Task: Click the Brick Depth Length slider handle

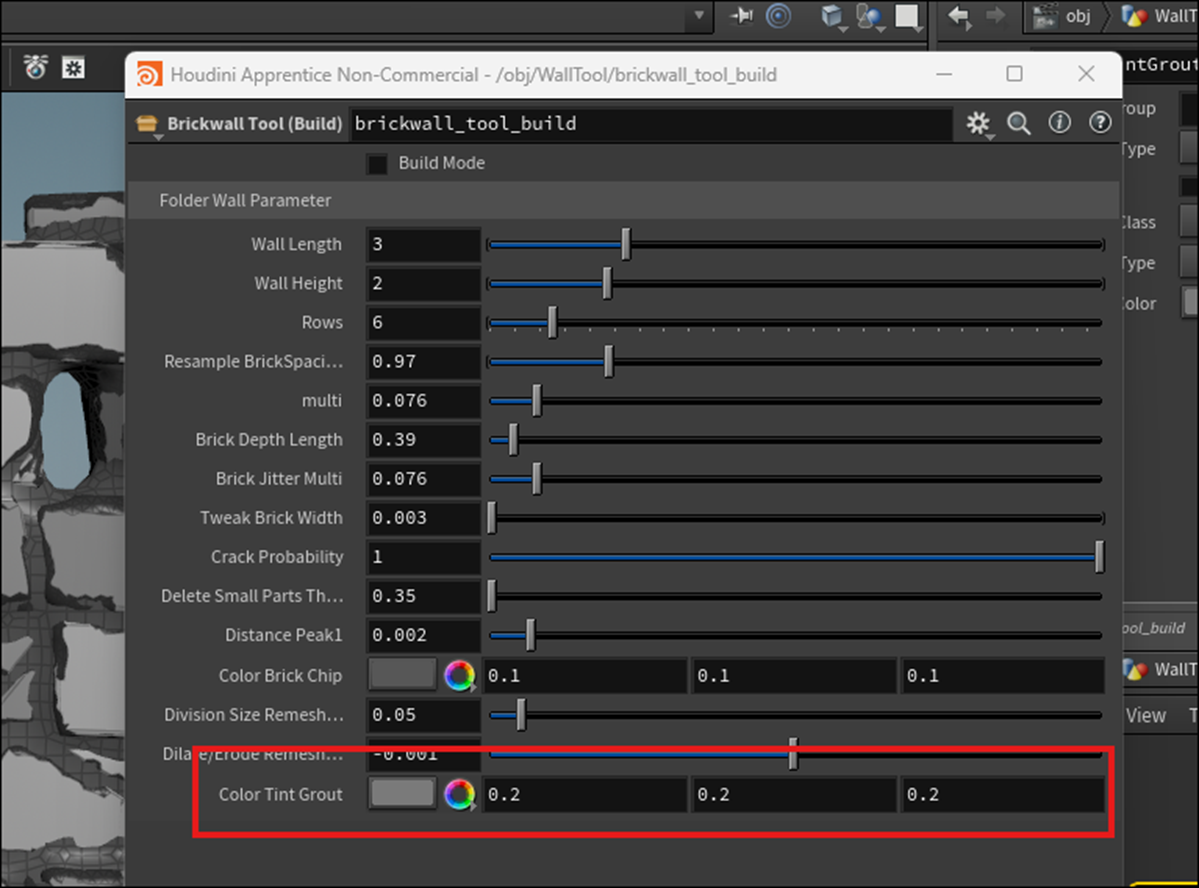Action: click(x=513, y=440)
